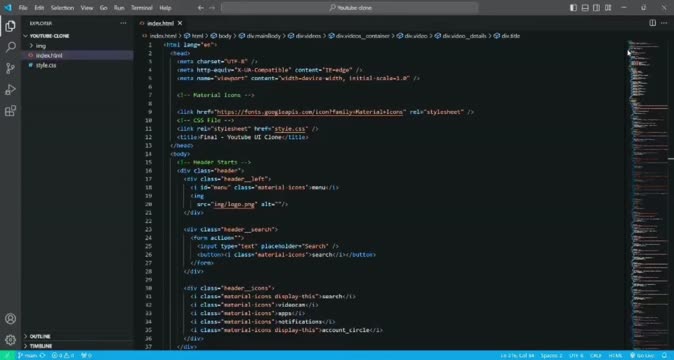Click the Spaces indentation status entry
Screen dimensions: 674x360
point(551,355)
